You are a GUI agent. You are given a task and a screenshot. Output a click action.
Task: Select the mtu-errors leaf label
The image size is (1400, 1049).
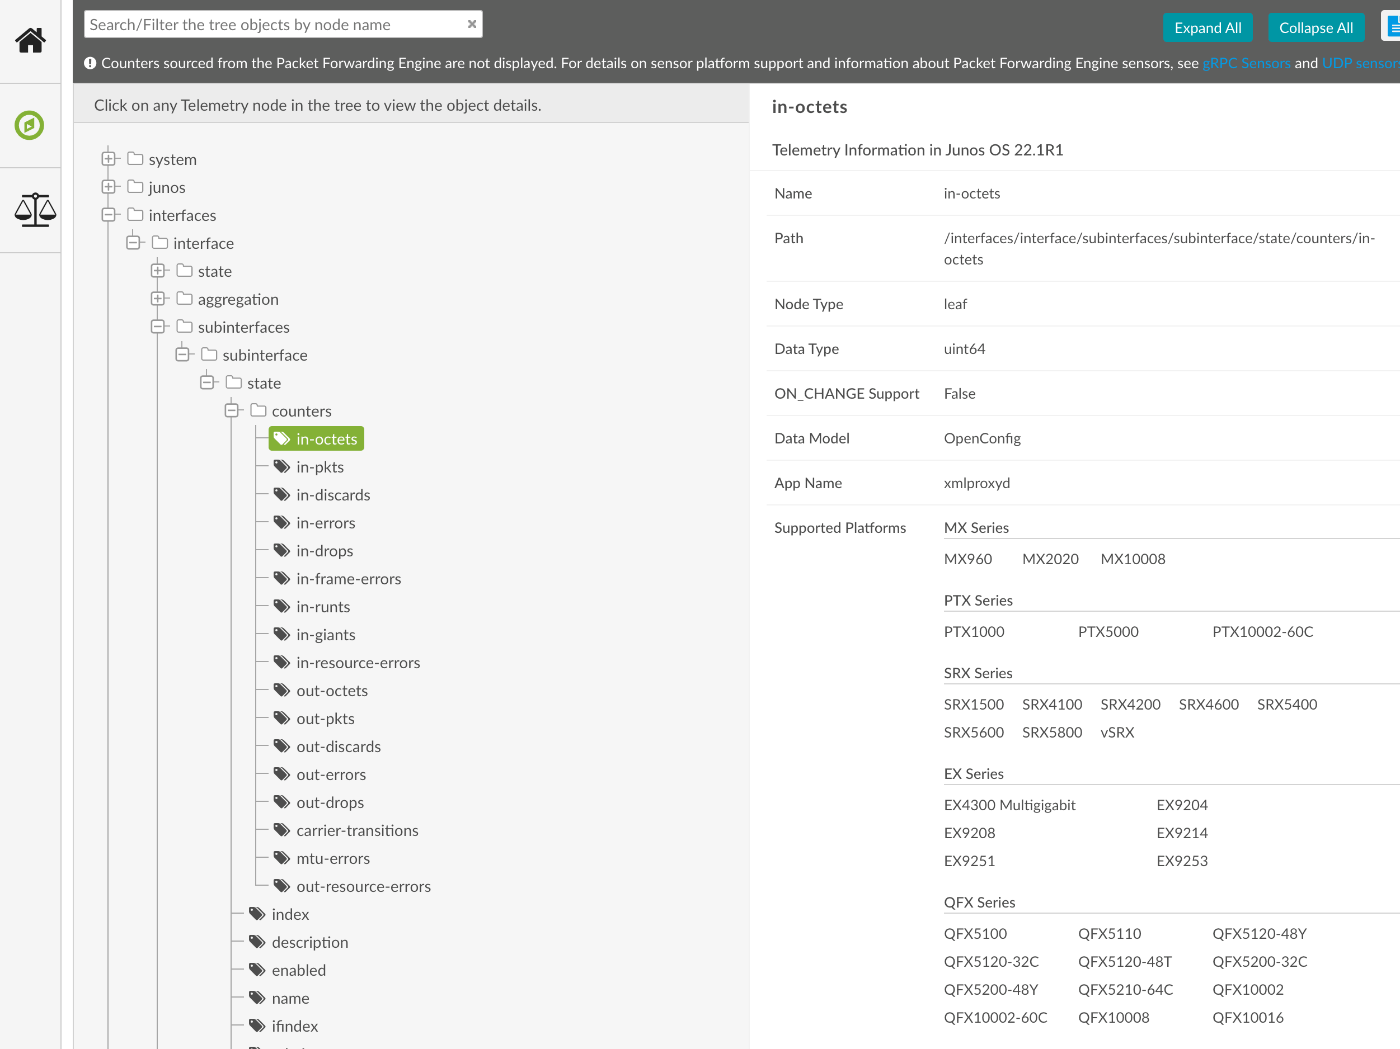(x=333, y=859)
